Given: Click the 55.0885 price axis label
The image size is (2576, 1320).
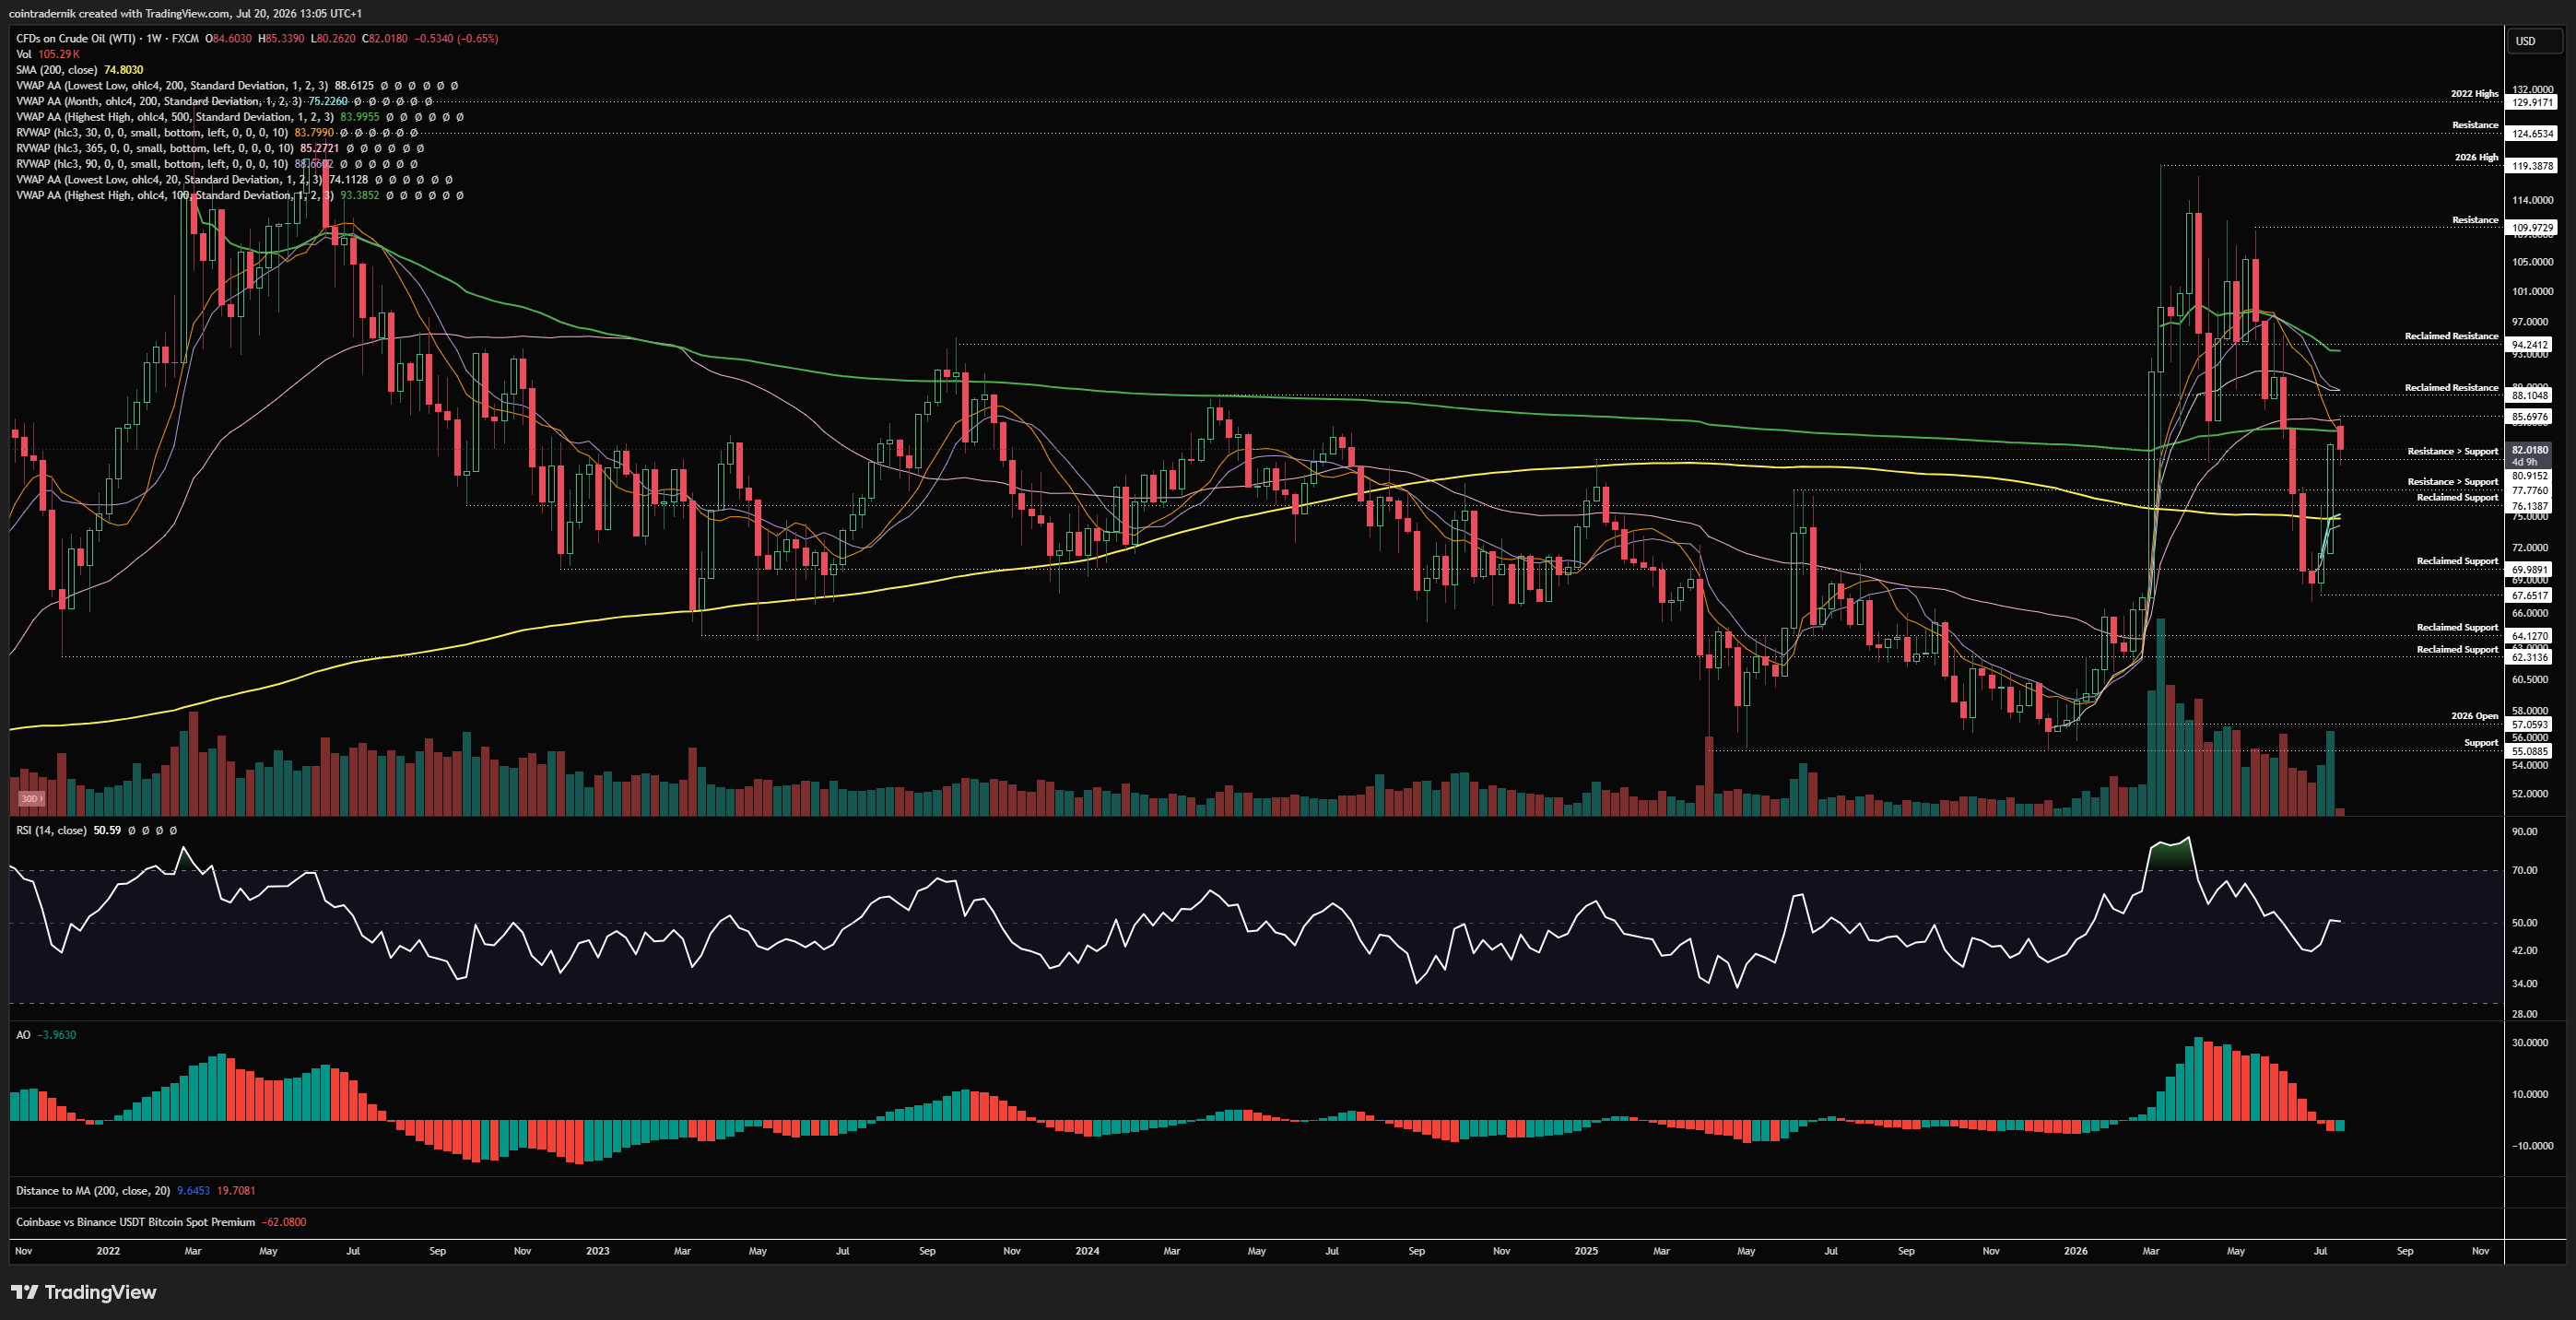Looking at the screenshot, I should point(2530,751).
